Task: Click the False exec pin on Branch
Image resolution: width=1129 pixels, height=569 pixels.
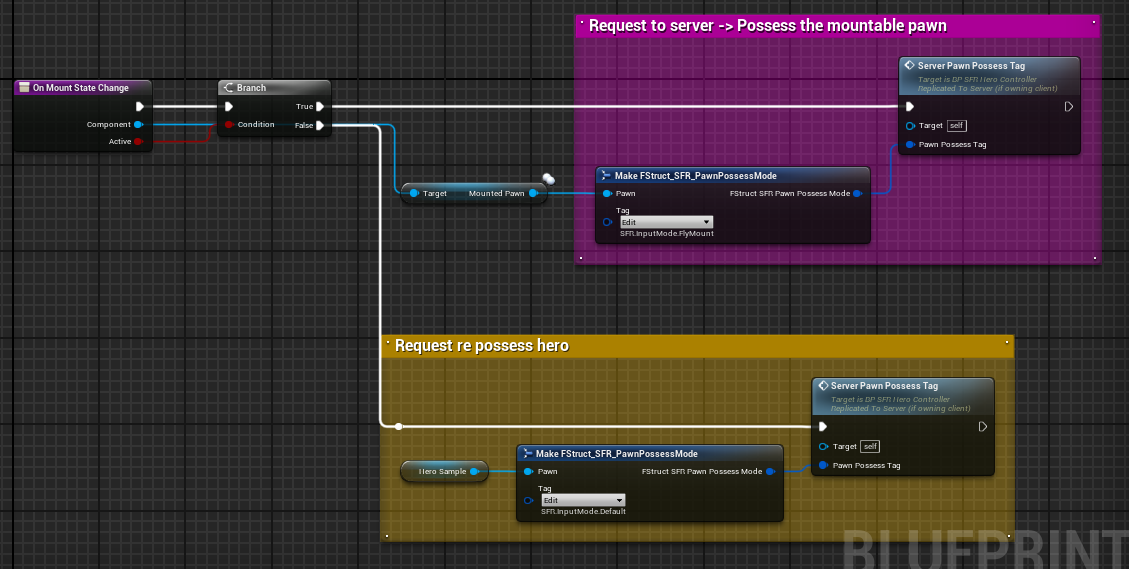Action: [x=320, y=125]
